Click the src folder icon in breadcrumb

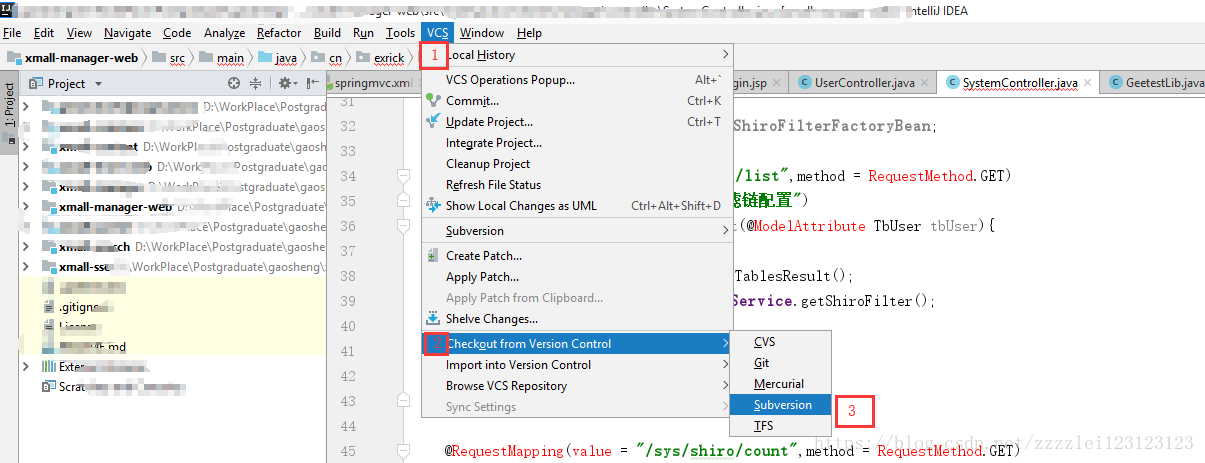(x=159, y=58)
